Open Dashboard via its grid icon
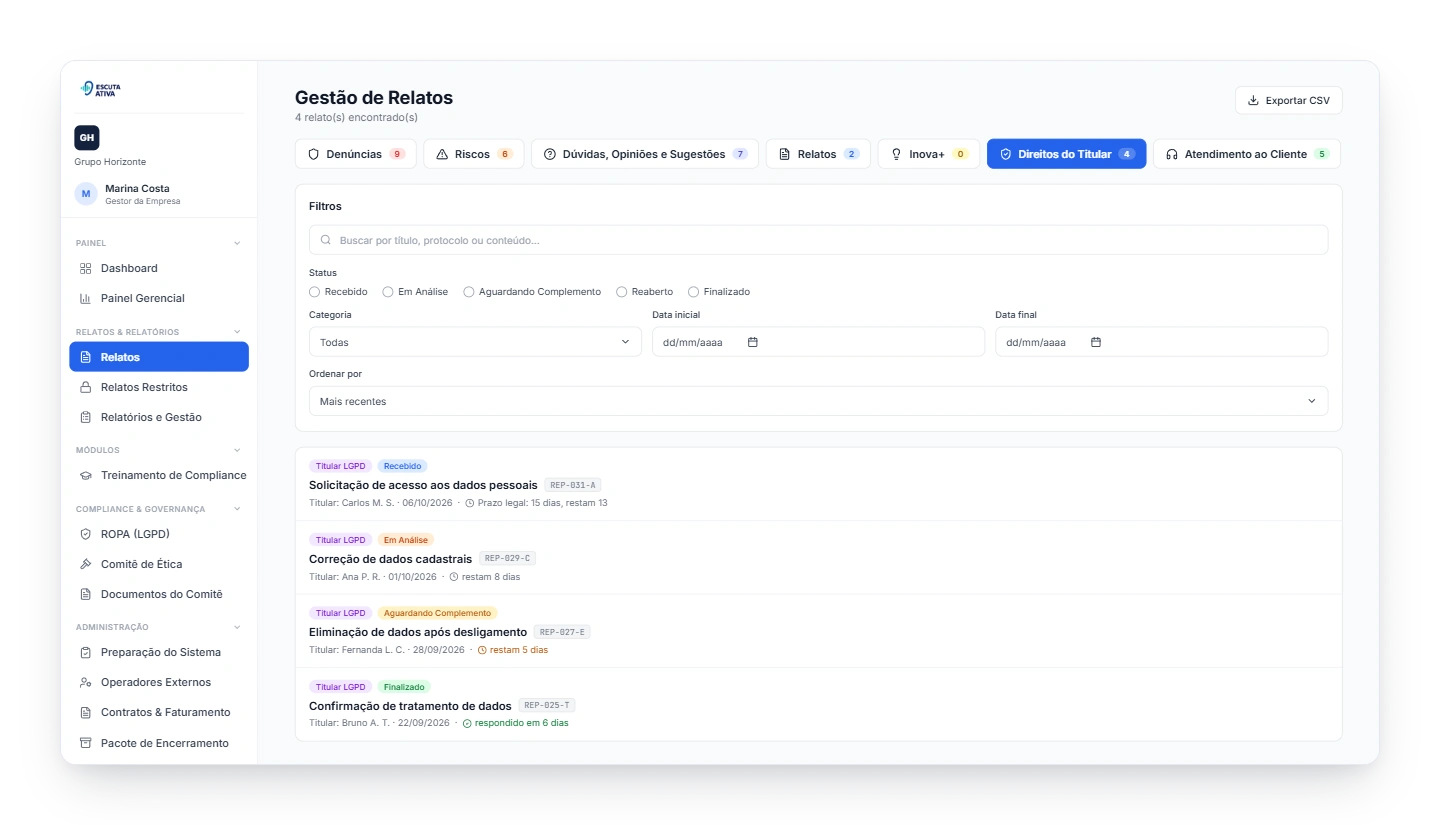Screen dimensions: 1440x825 tap(86, 268)
